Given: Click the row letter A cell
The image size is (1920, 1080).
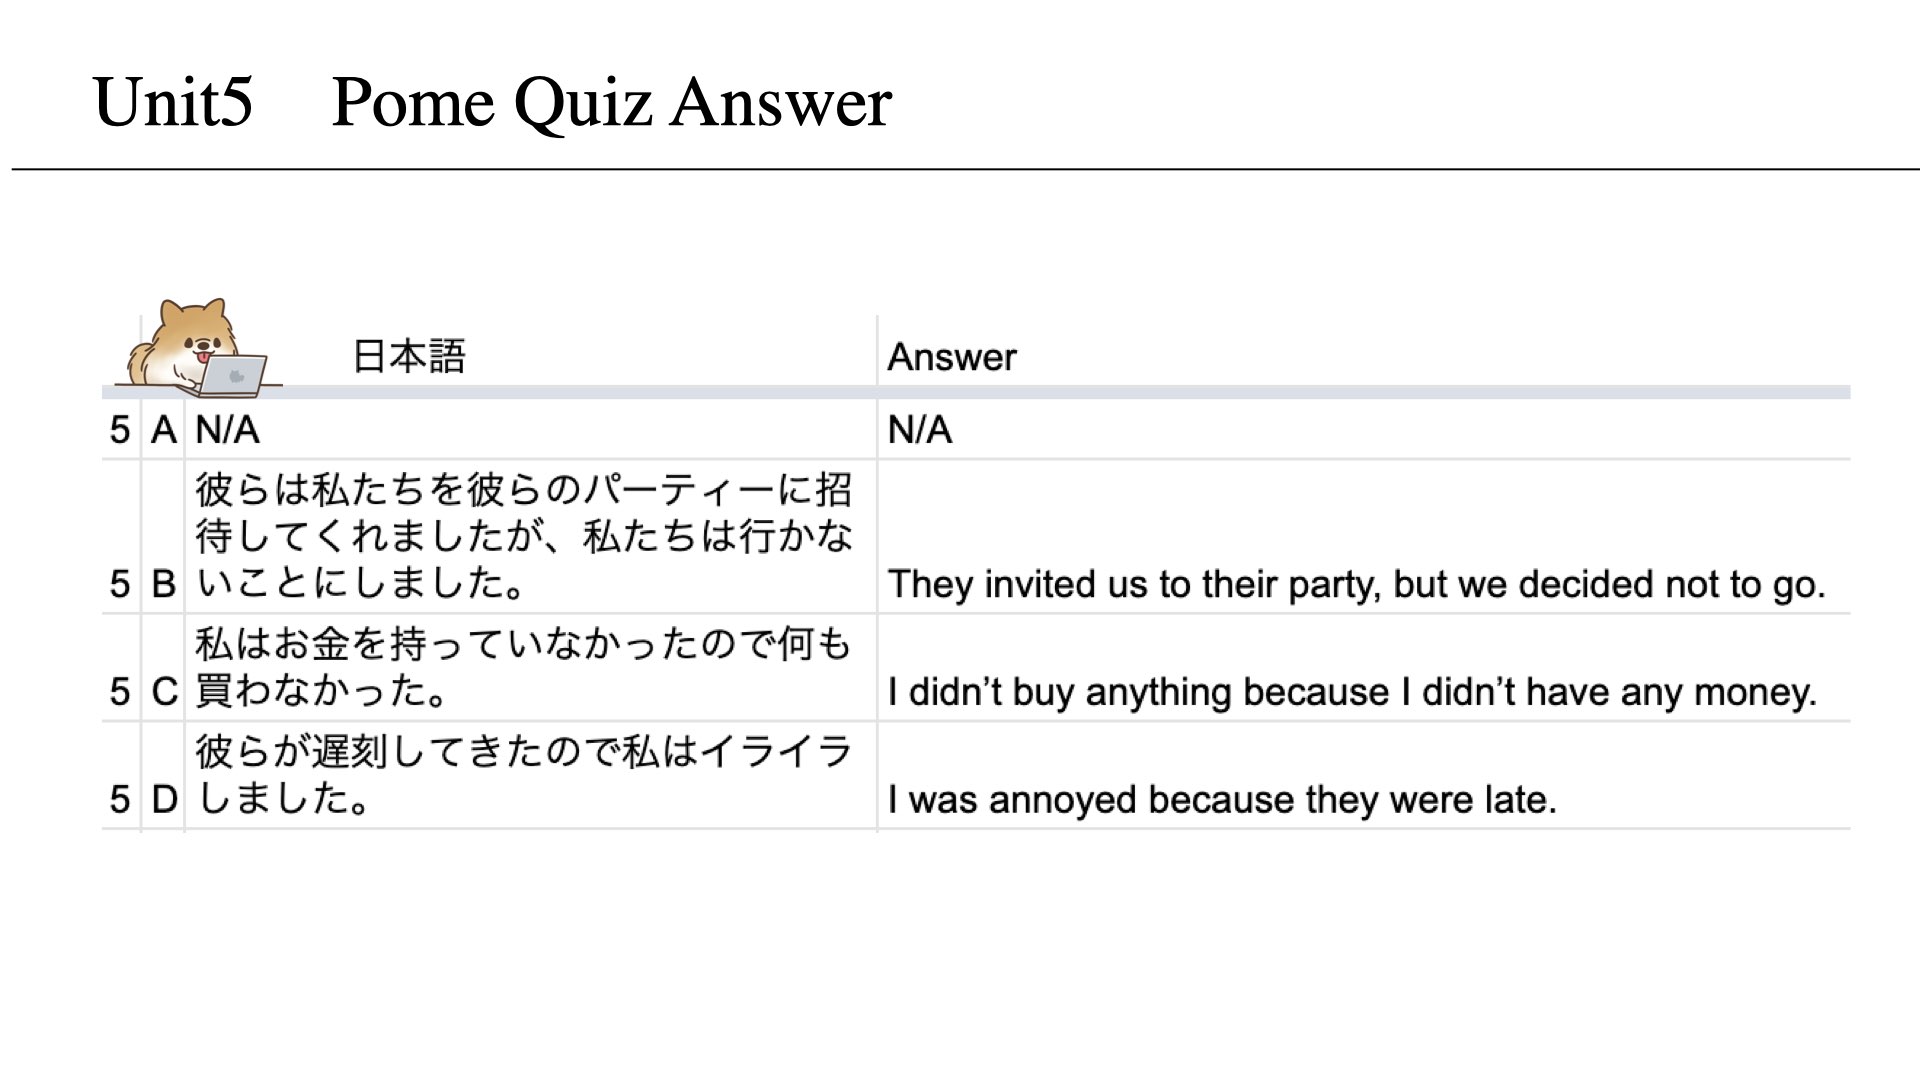Looking at the screenshot, I should coord(164,430).
